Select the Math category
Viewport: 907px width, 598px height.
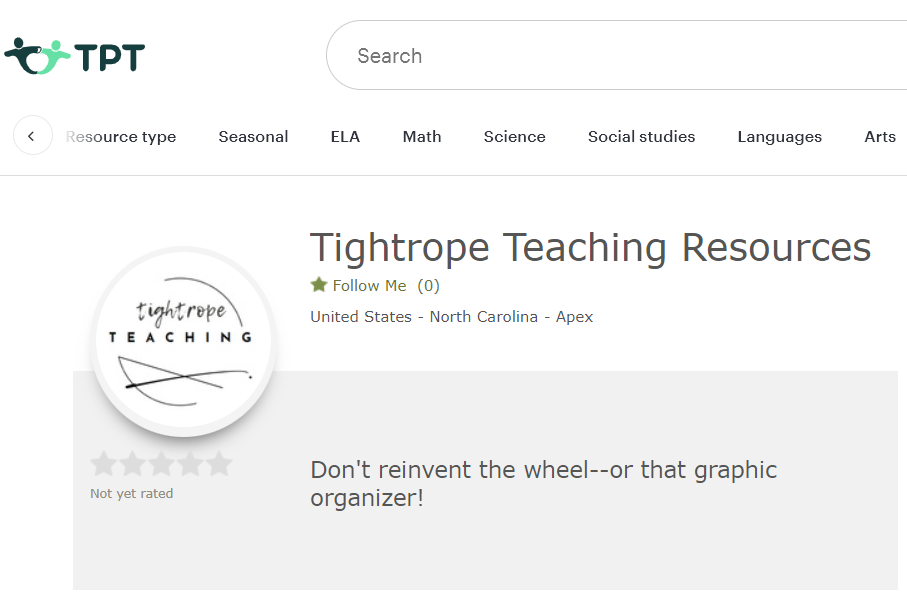point(422,137)
